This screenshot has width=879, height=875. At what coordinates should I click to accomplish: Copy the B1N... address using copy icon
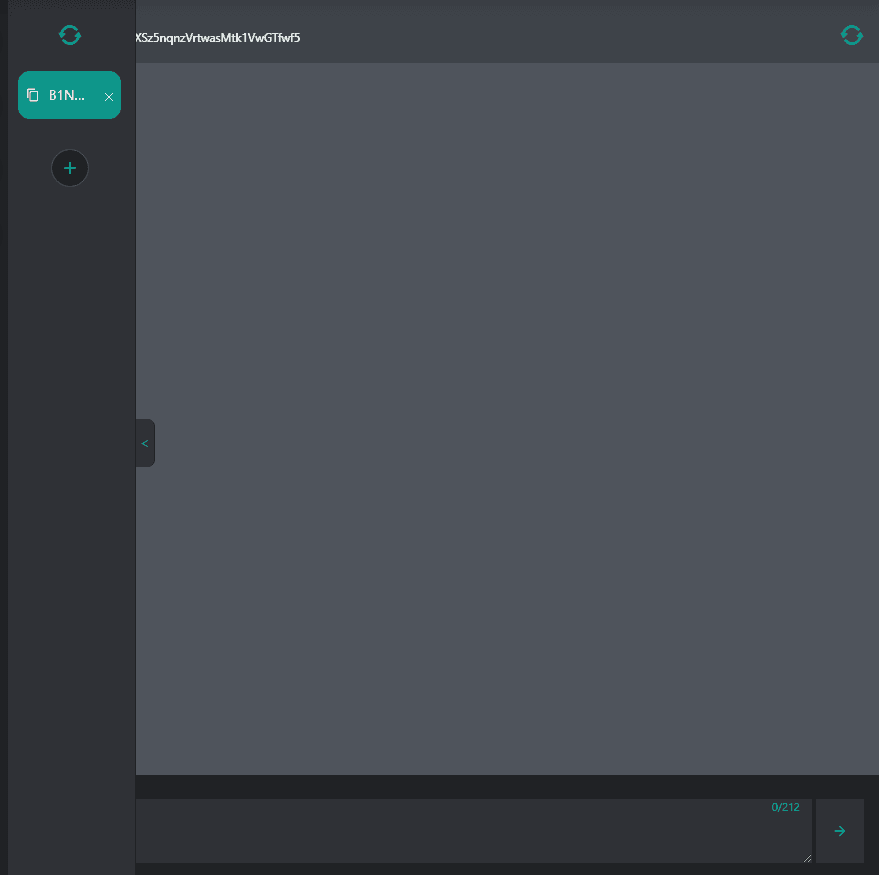(33, 95)
